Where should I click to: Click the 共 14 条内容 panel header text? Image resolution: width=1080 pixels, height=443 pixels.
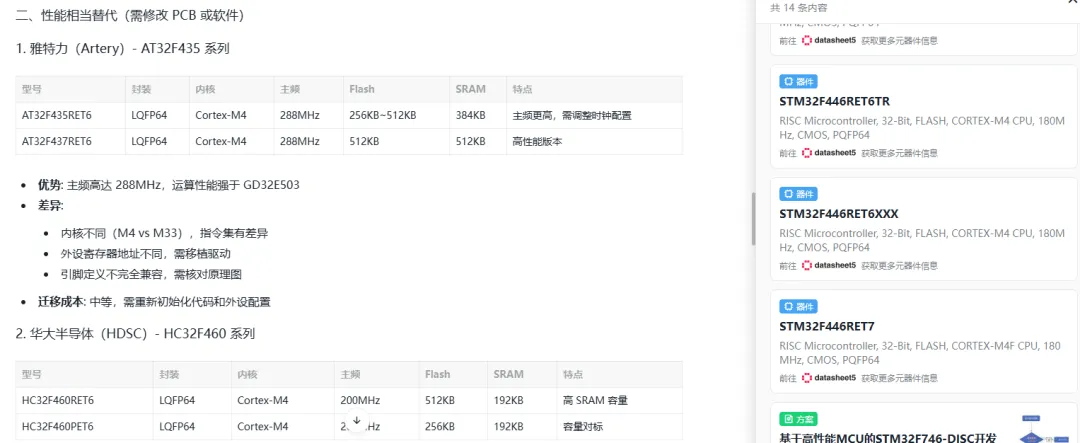[x=798, y=8]
